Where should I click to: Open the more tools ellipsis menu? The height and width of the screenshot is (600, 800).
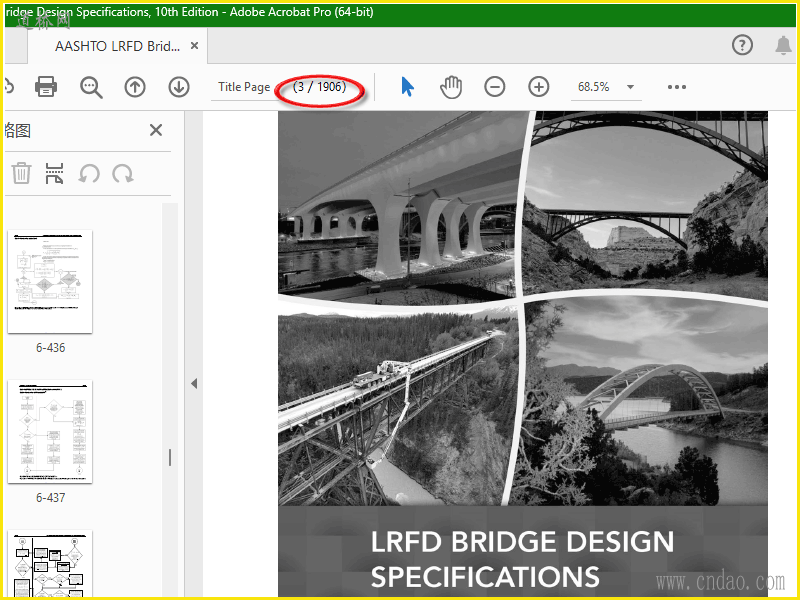pos(677,87)
